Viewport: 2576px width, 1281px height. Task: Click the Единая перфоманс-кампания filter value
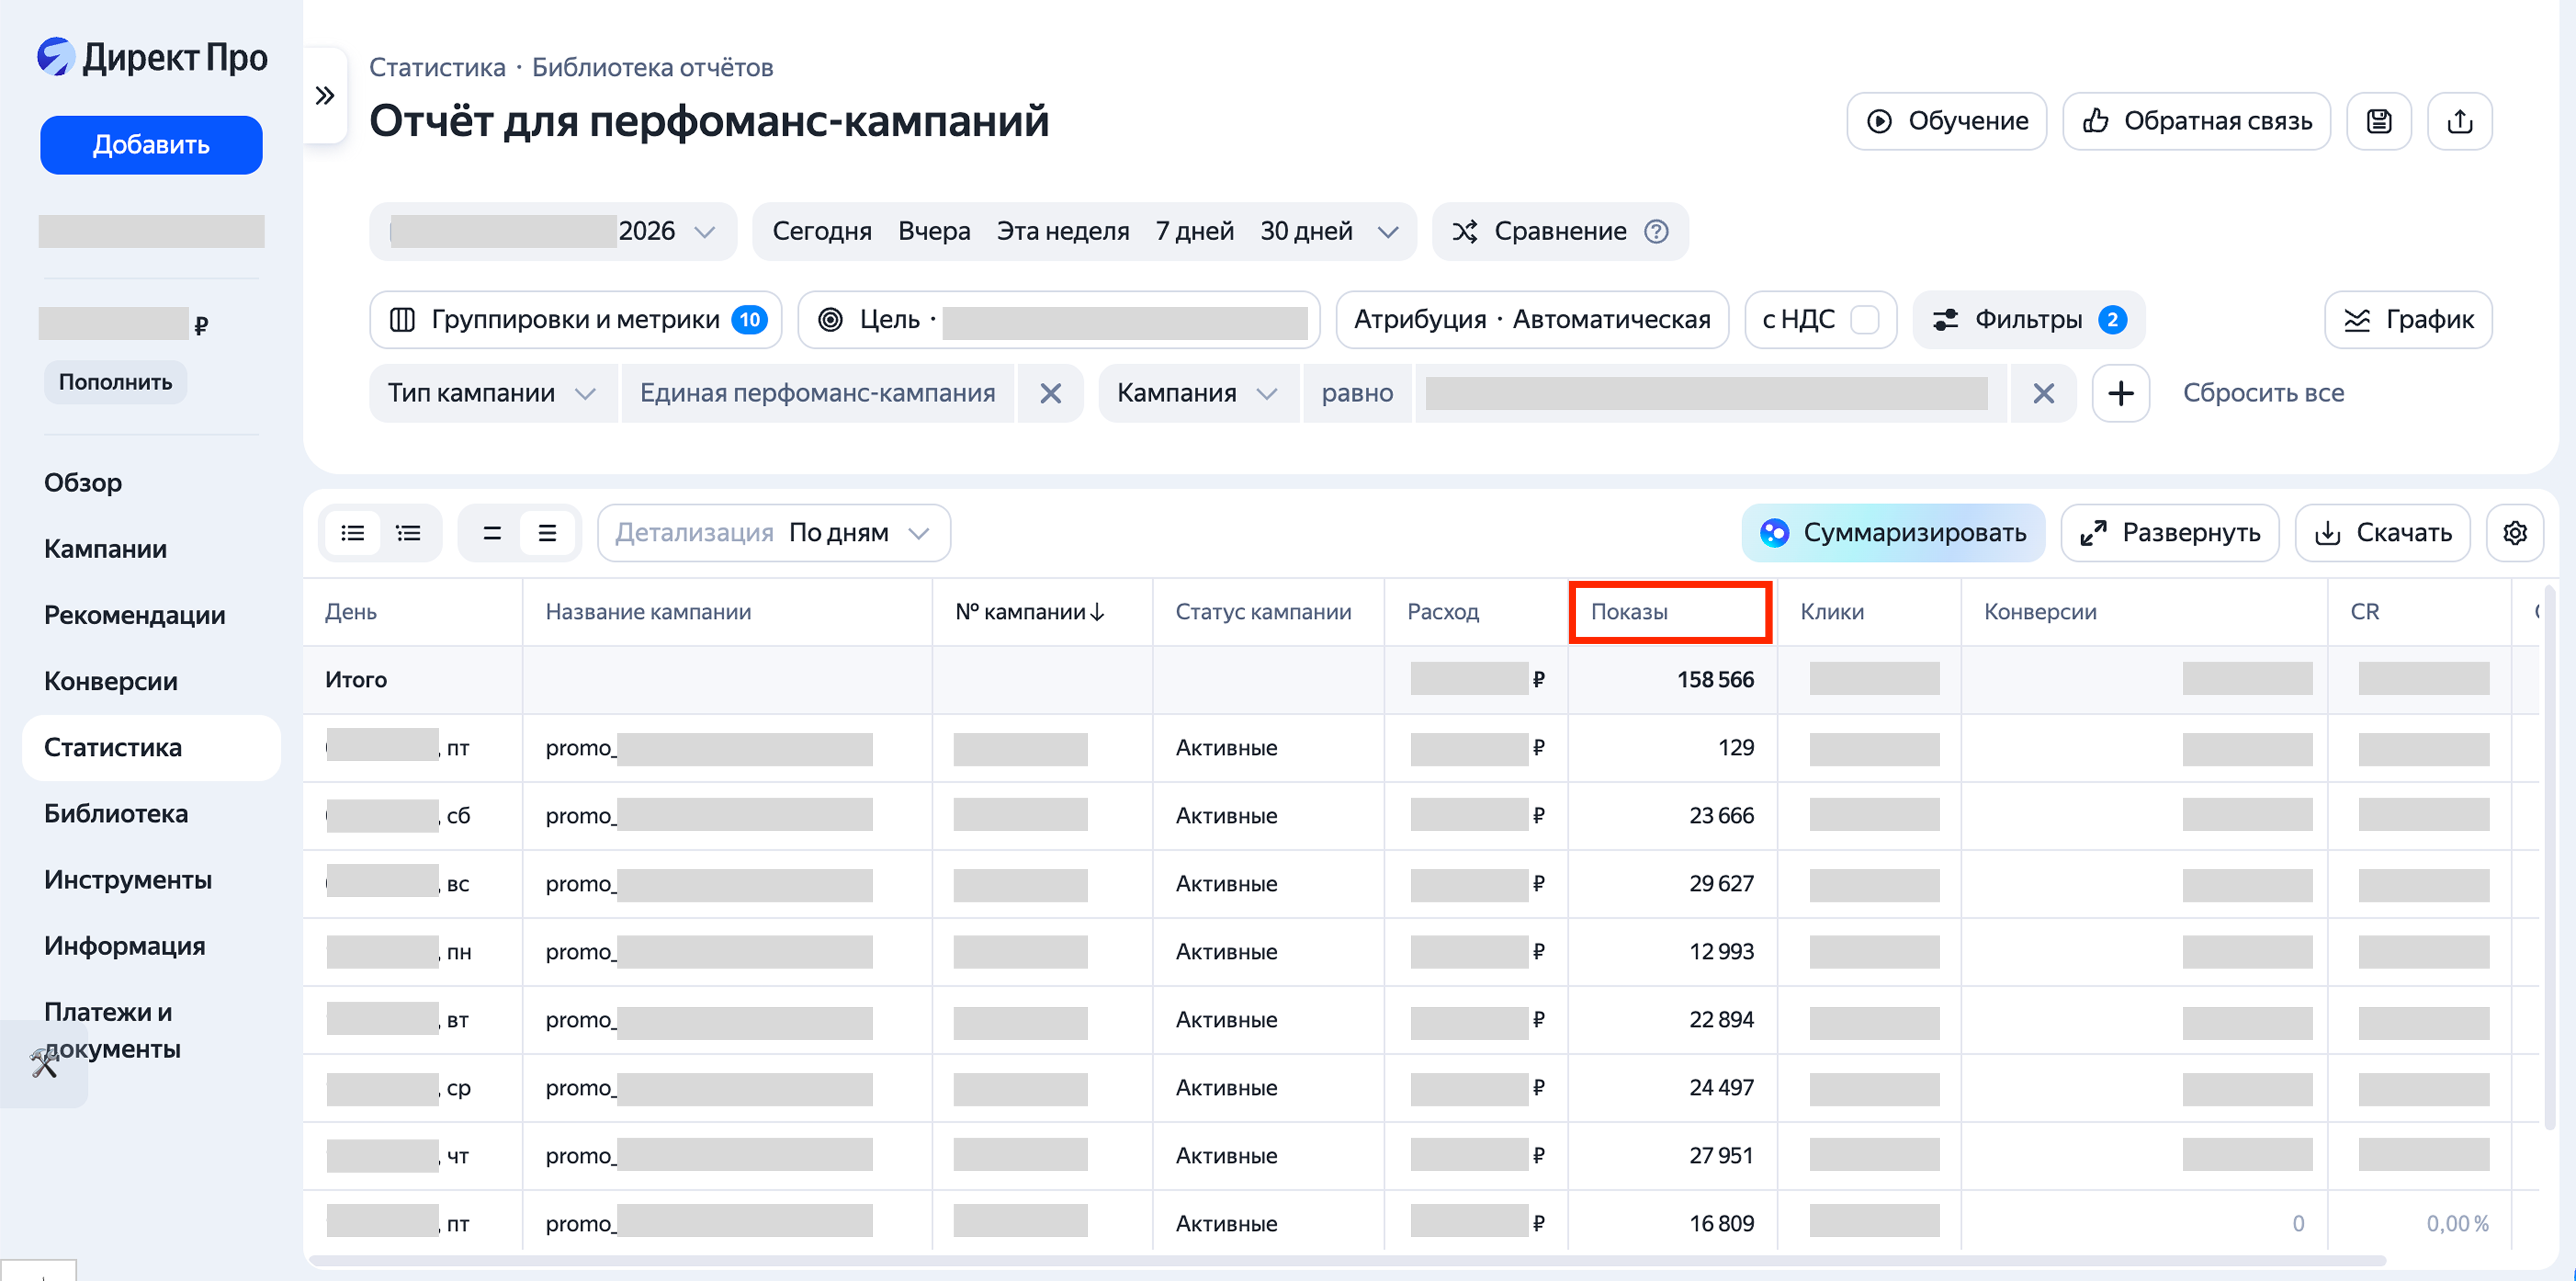click(817, 393)
